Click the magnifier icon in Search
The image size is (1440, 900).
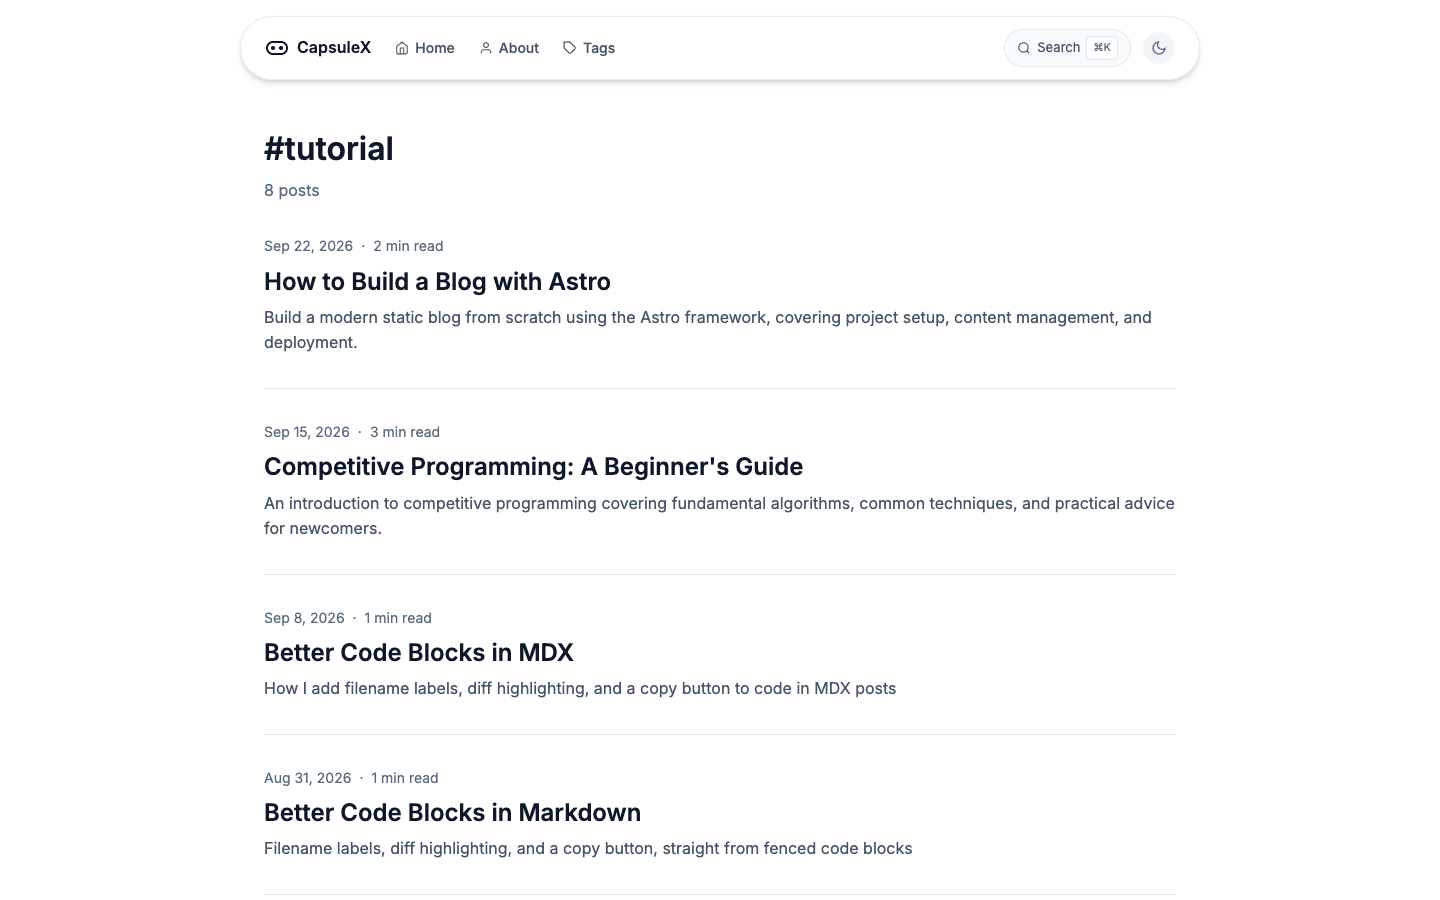(1024, 48)
